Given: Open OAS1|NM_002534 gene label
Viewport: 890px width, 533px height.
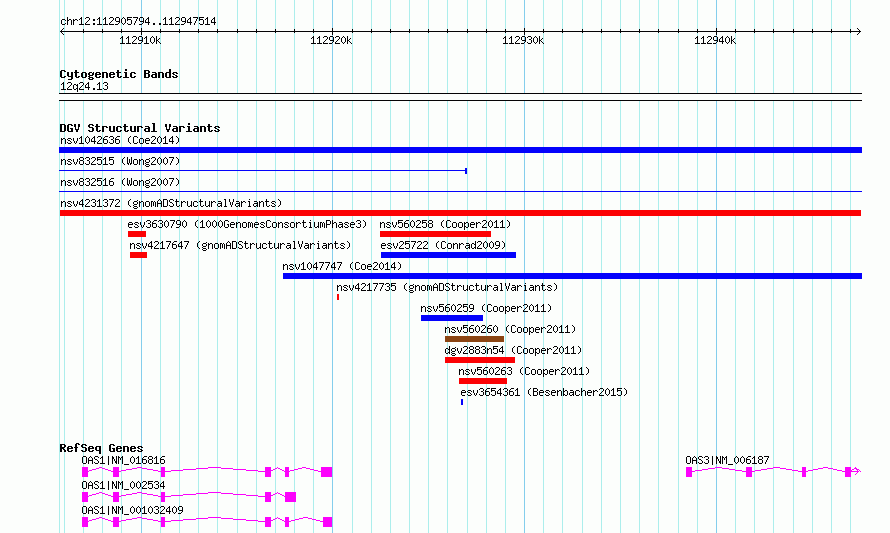Looking at the screenshot, I should pyautogui.click(x=123, y=485).
